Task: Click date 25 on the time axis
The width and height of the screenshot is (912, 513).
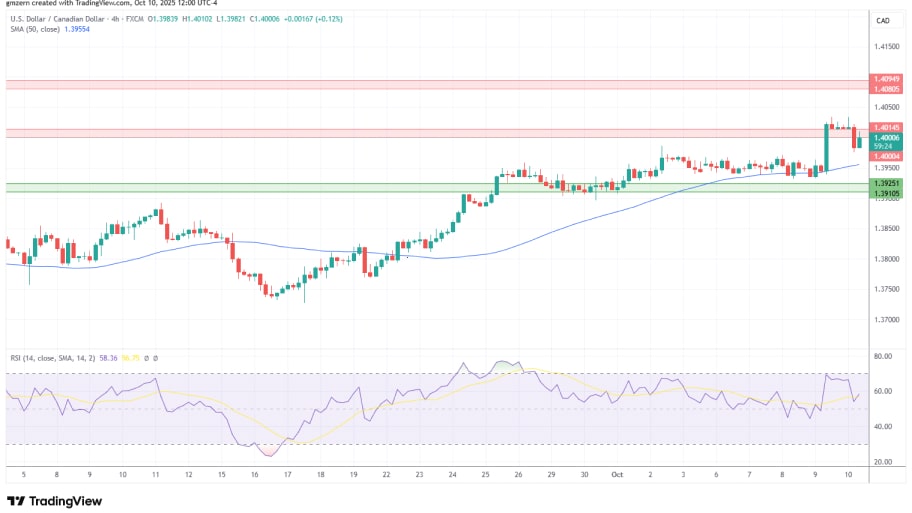Action: [487, 476]
